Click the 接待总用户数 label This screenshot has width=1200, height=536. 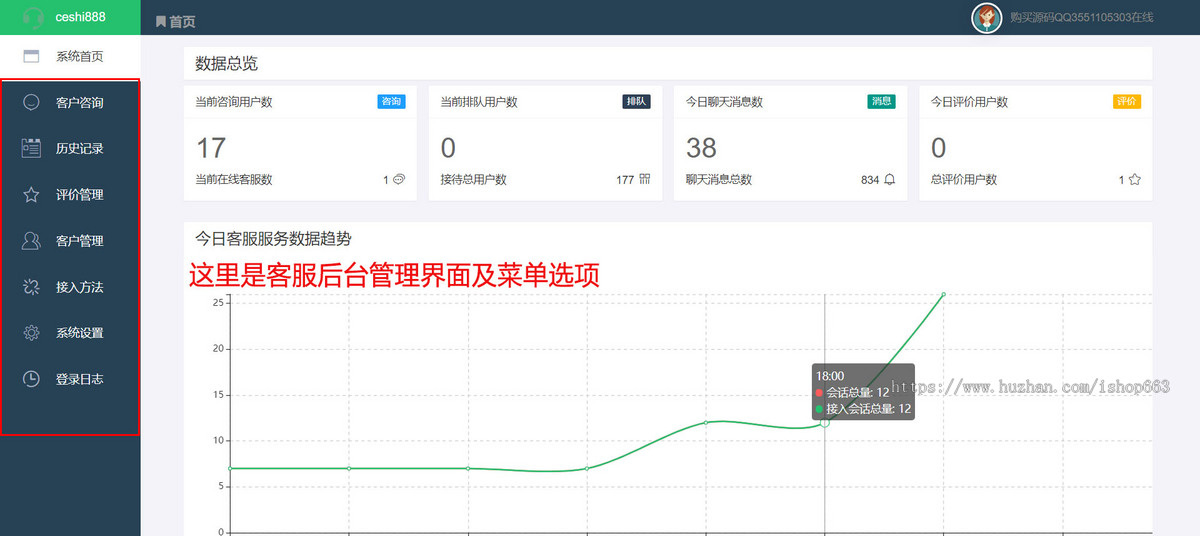[473, 180]
